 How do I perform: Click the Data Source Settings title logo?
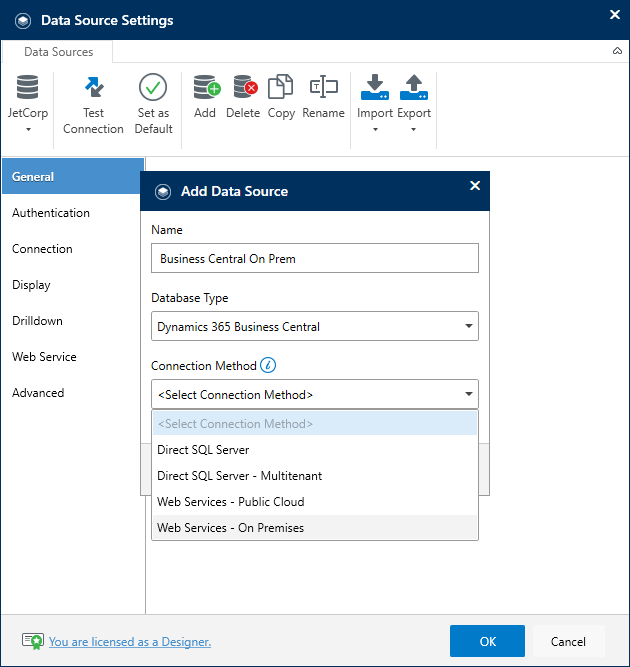tap(23, 20)
